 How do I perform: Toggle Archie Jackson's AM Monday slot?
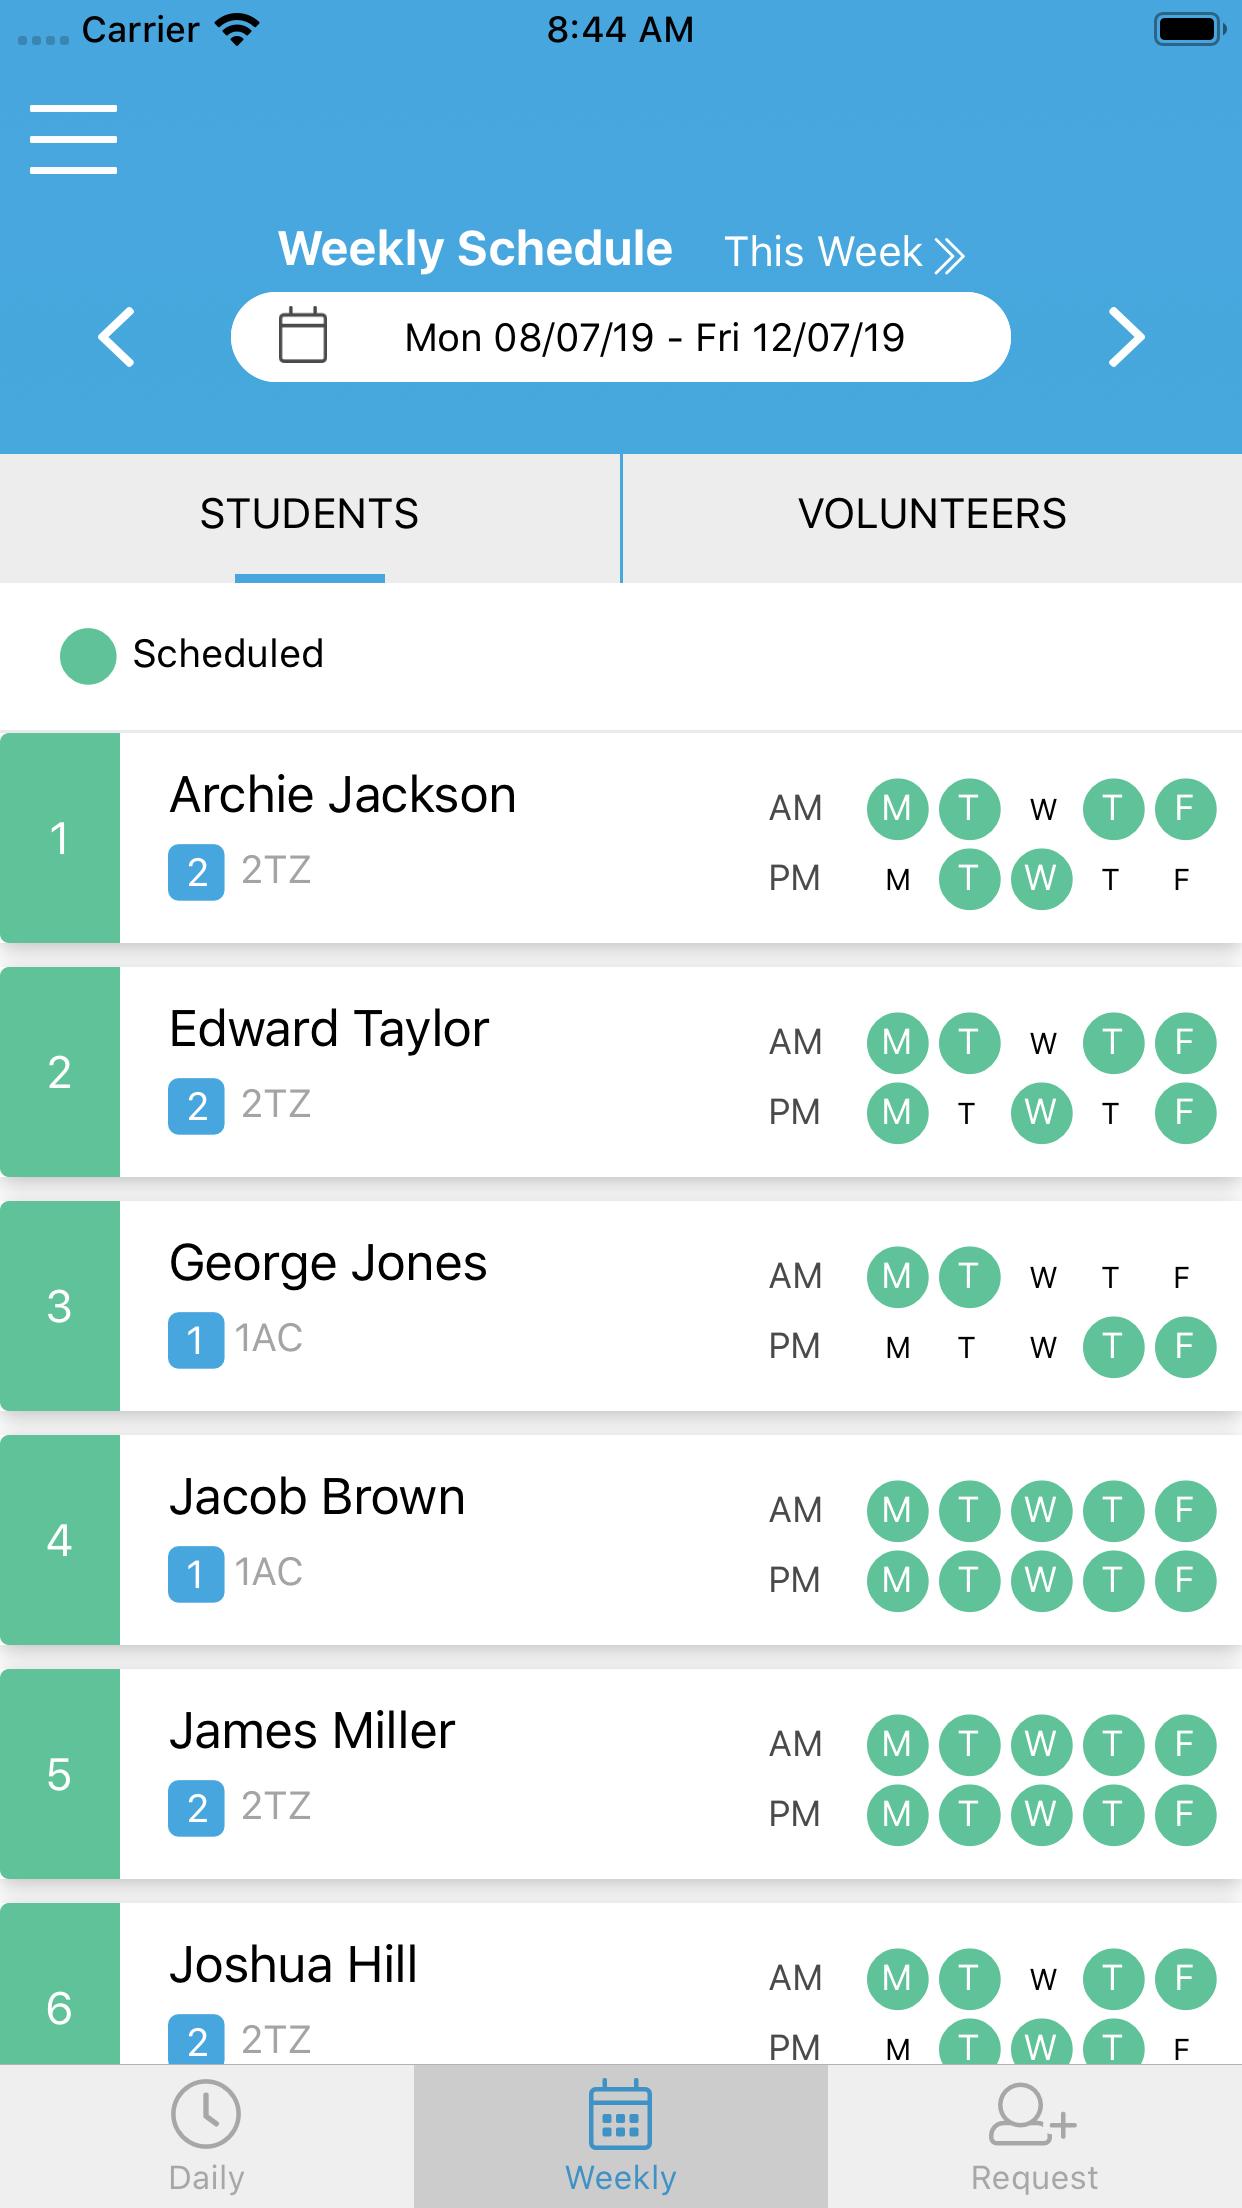point(897,808)
